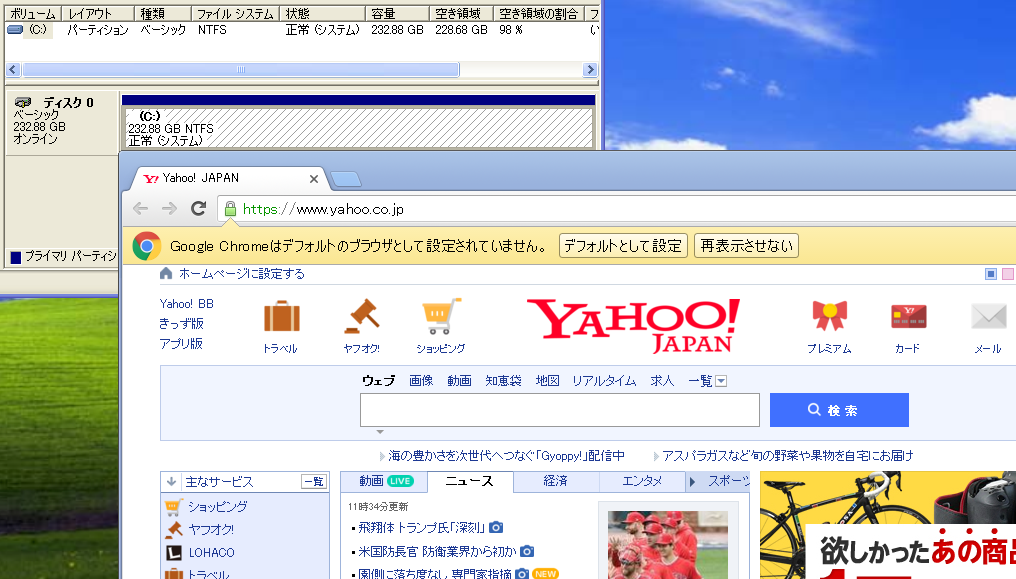Open the プレミアム ribbon icon
The height and width of the screenshot is (579, 1016).
click(829, 316)
